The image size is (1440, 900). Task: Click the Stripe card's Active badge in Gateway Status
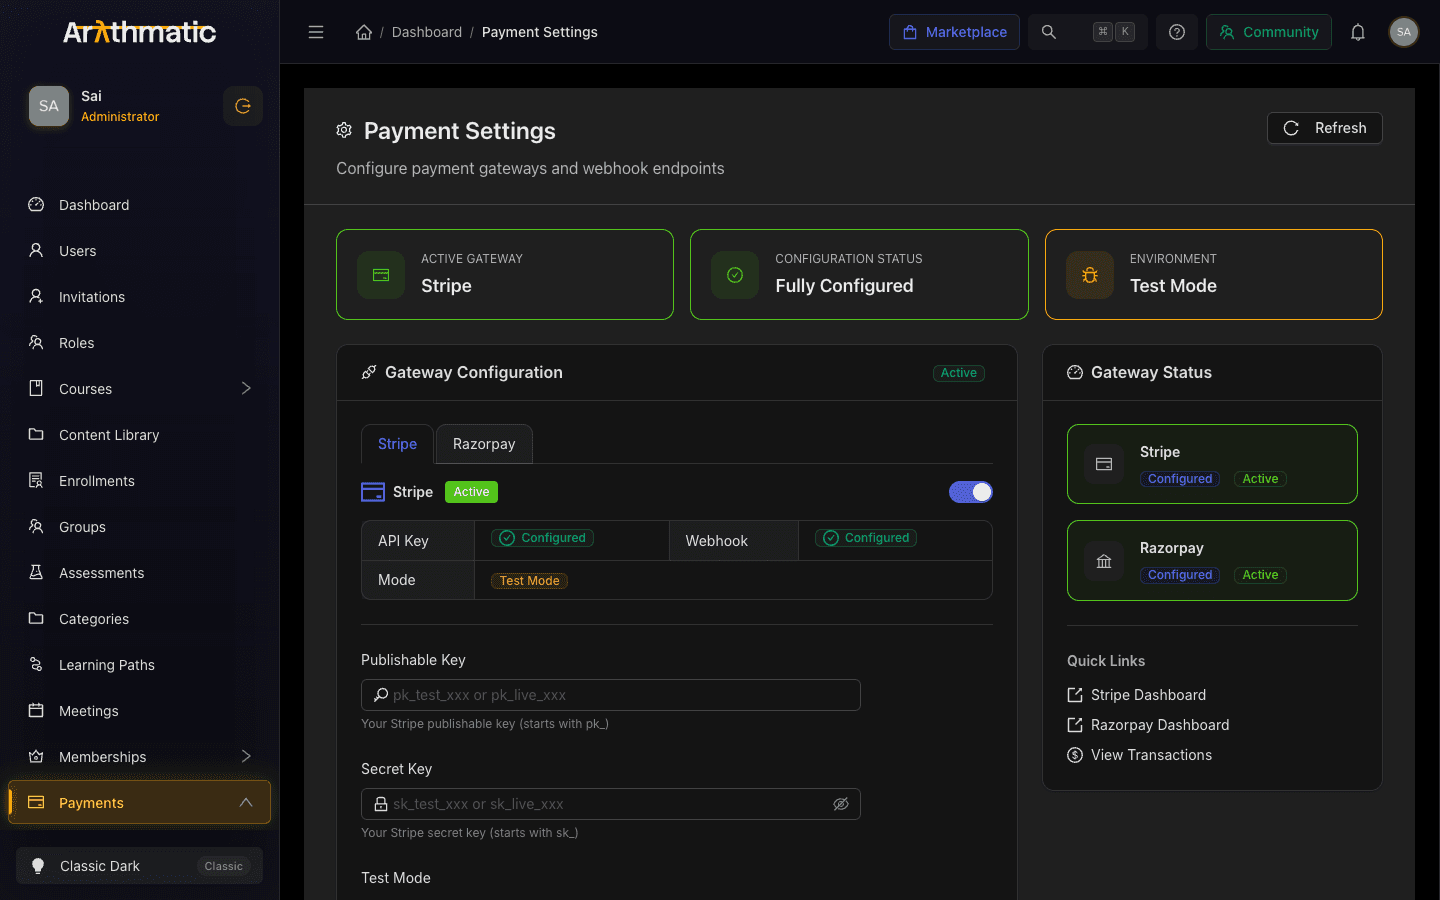point(1260,479)
